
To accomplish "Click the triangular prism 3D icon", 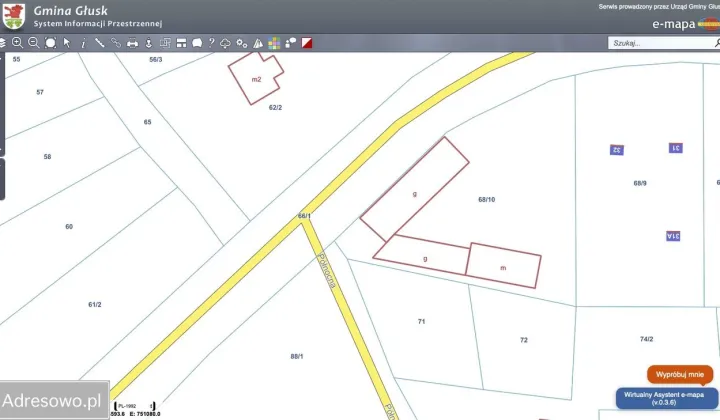I will [258, 43].
